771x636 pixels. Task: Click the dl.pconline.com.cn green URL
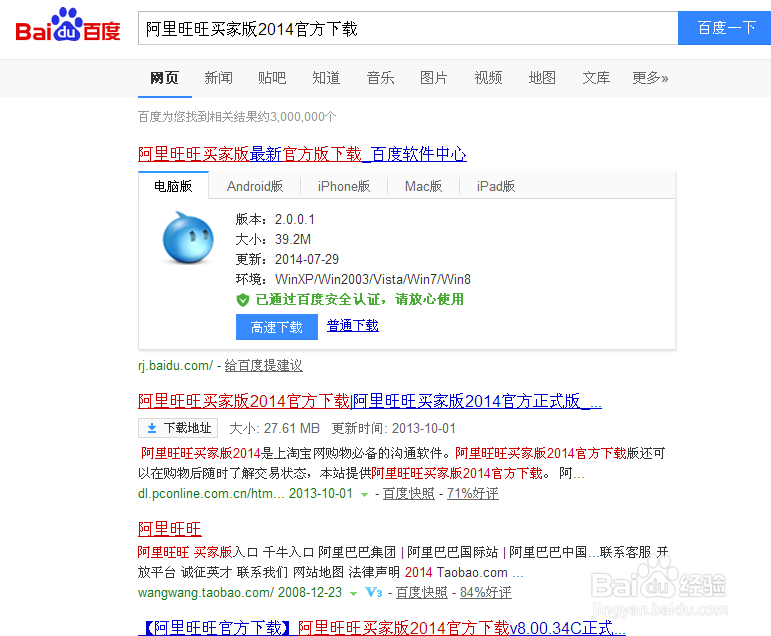(x=211, y=493)
